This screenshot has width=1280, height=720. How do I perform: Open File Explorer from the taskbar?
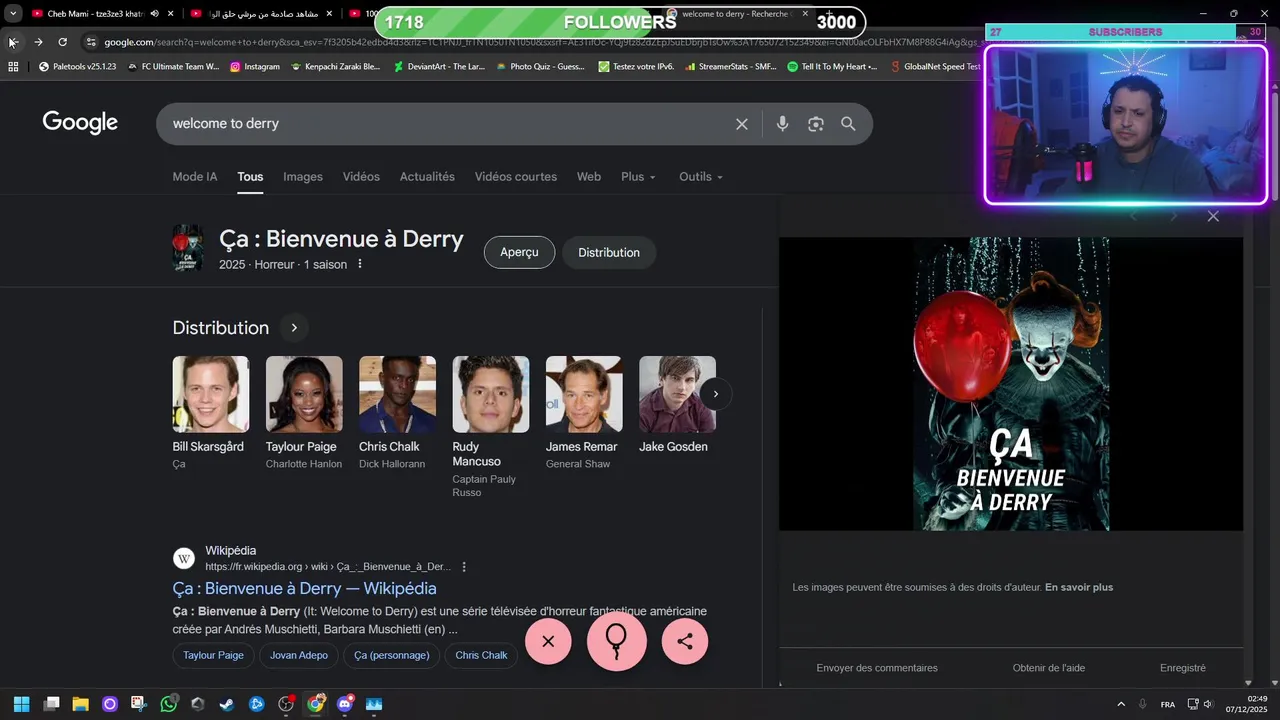tap(80, 704)
